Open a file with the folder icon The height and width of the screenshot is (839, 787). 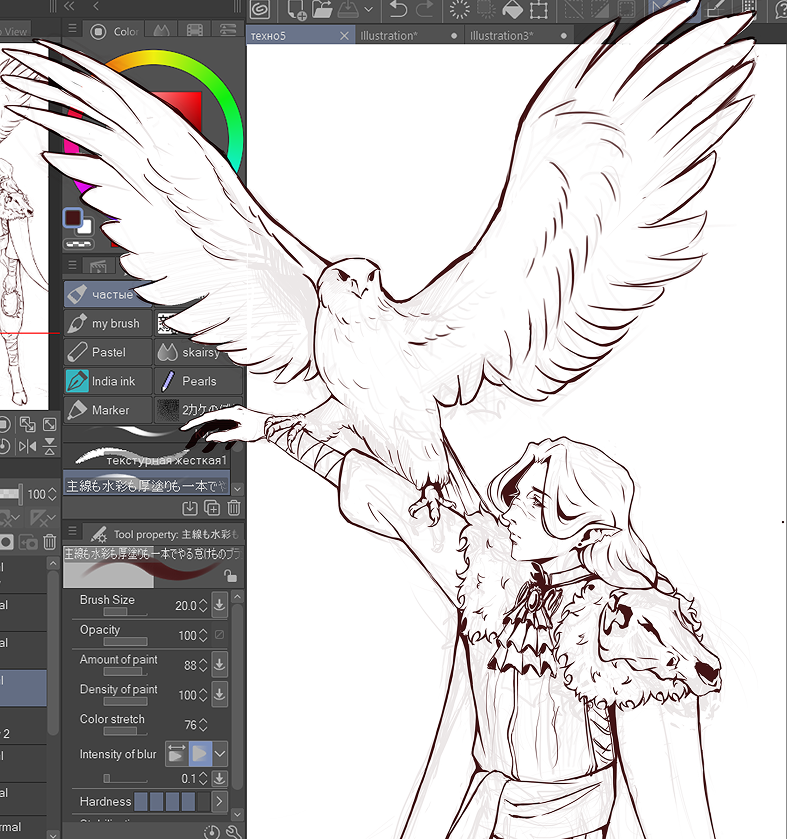click(322, 9)
